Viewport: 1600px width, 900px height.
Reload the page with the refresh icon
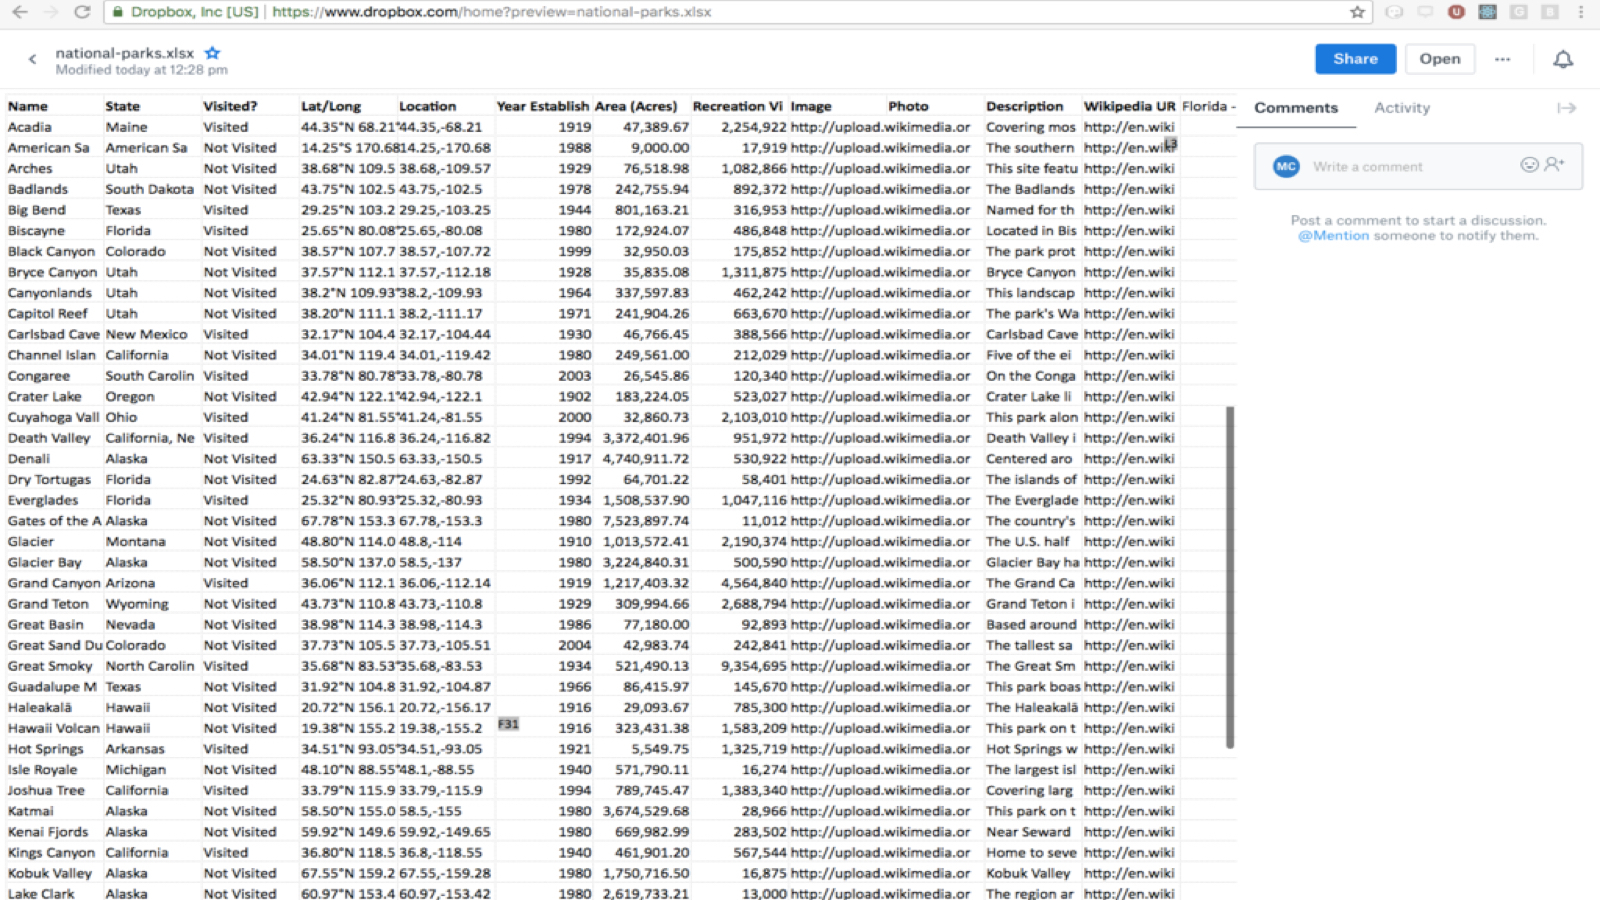[82, 12]
